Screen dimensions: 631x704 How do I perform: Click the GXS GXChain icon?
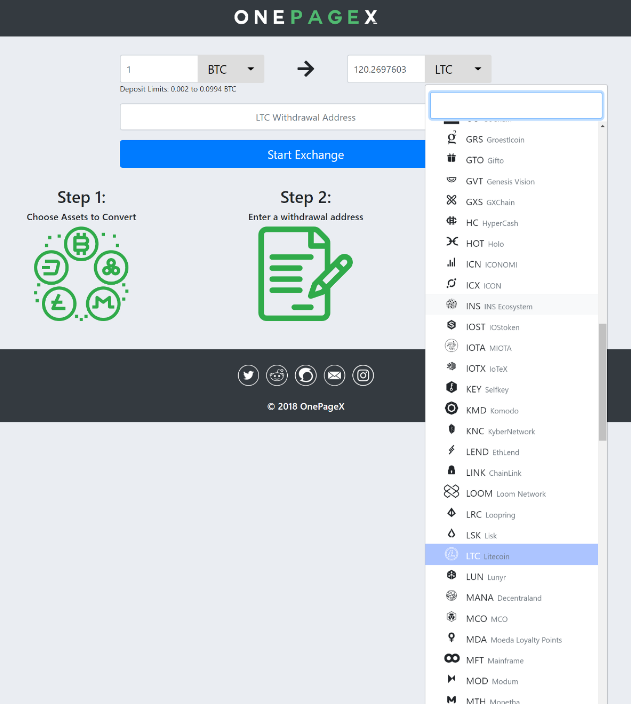(x=451, y=200)
